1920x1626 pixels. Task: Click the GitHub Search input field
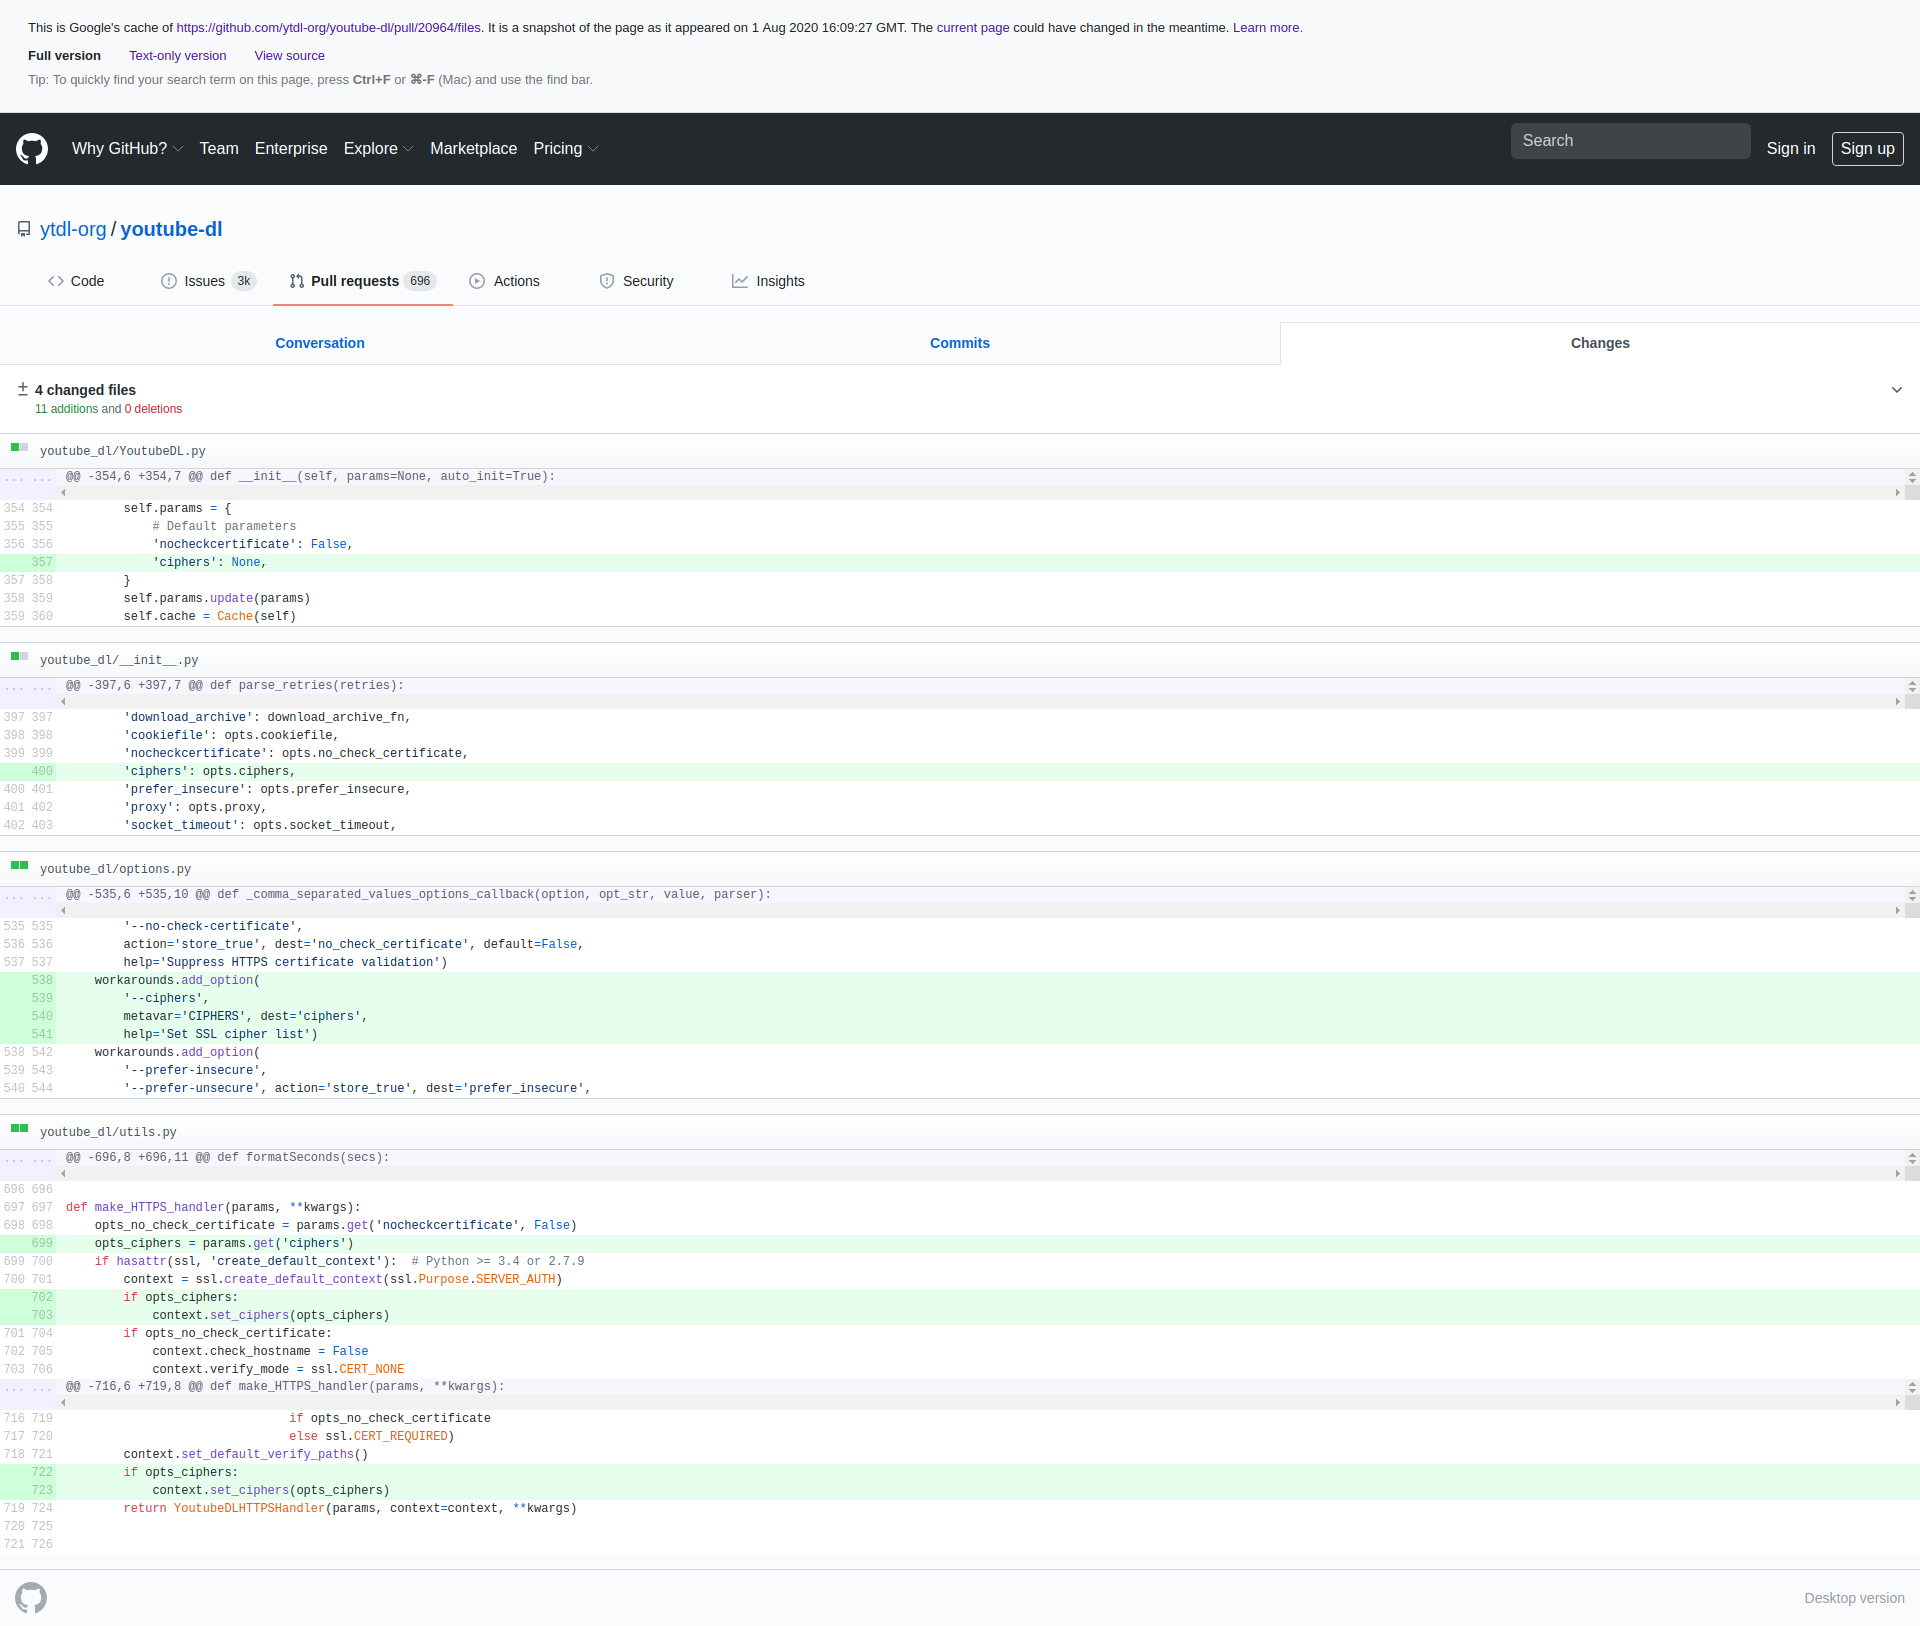1631,141
